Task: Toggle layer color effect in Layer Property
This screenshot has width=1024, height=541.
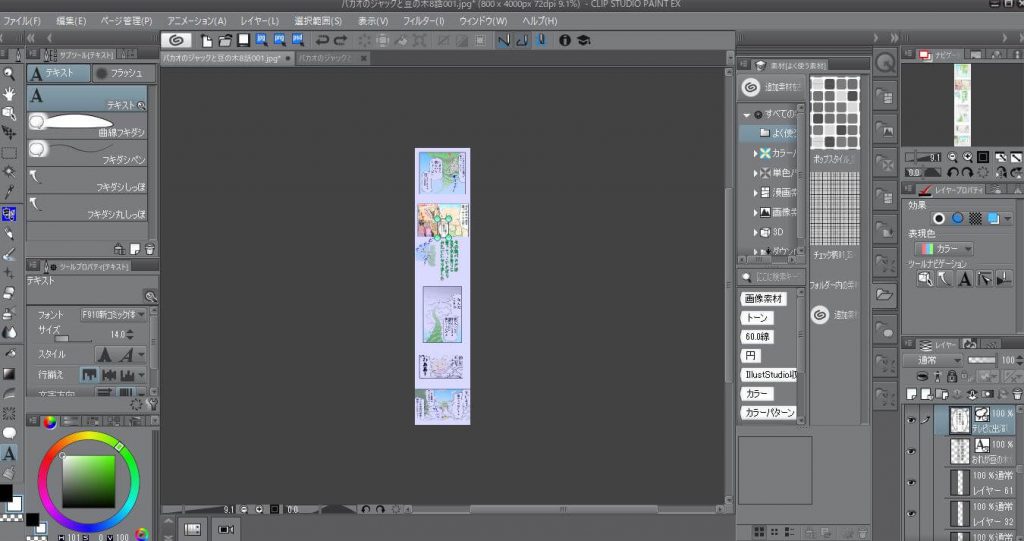Action: coord(993,218)
